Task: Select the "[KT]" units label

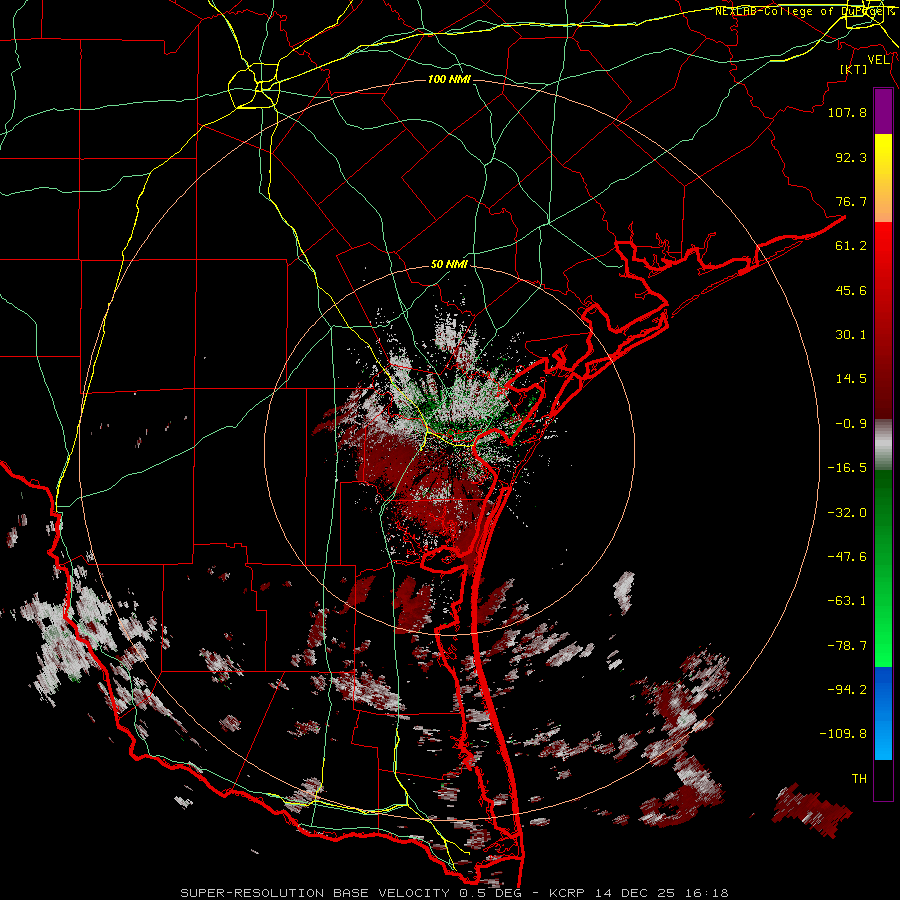Action: point(854,69)
